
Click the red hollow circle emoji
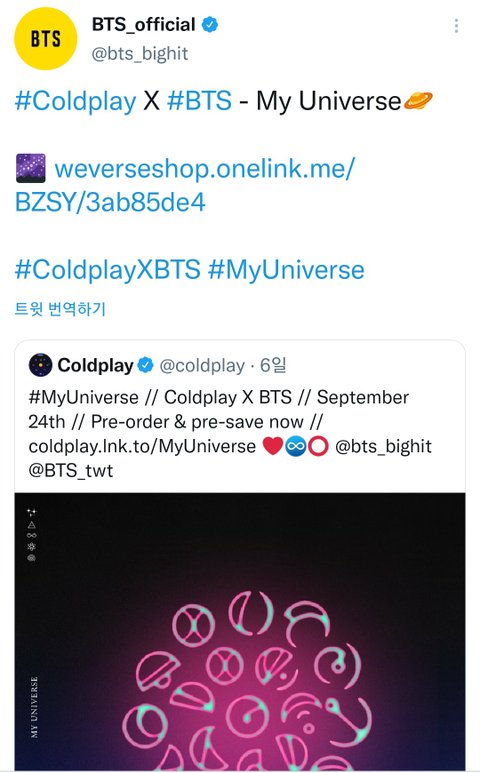(x=318, y=447)
